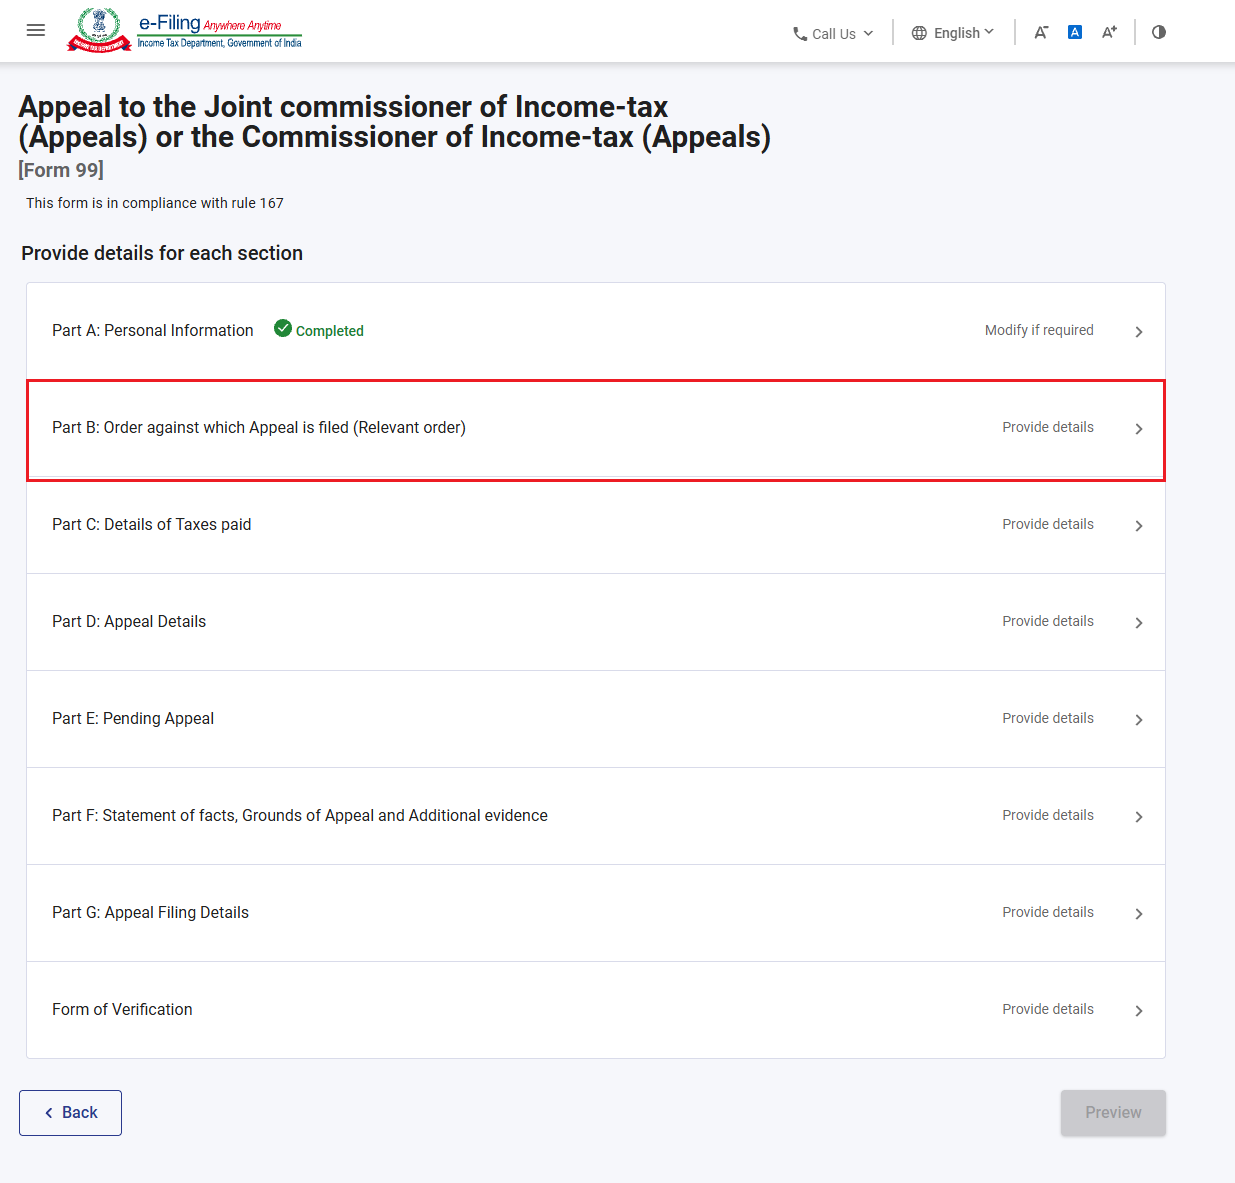
Task: Click Provide details for Part G
Action: [1048, 912]
